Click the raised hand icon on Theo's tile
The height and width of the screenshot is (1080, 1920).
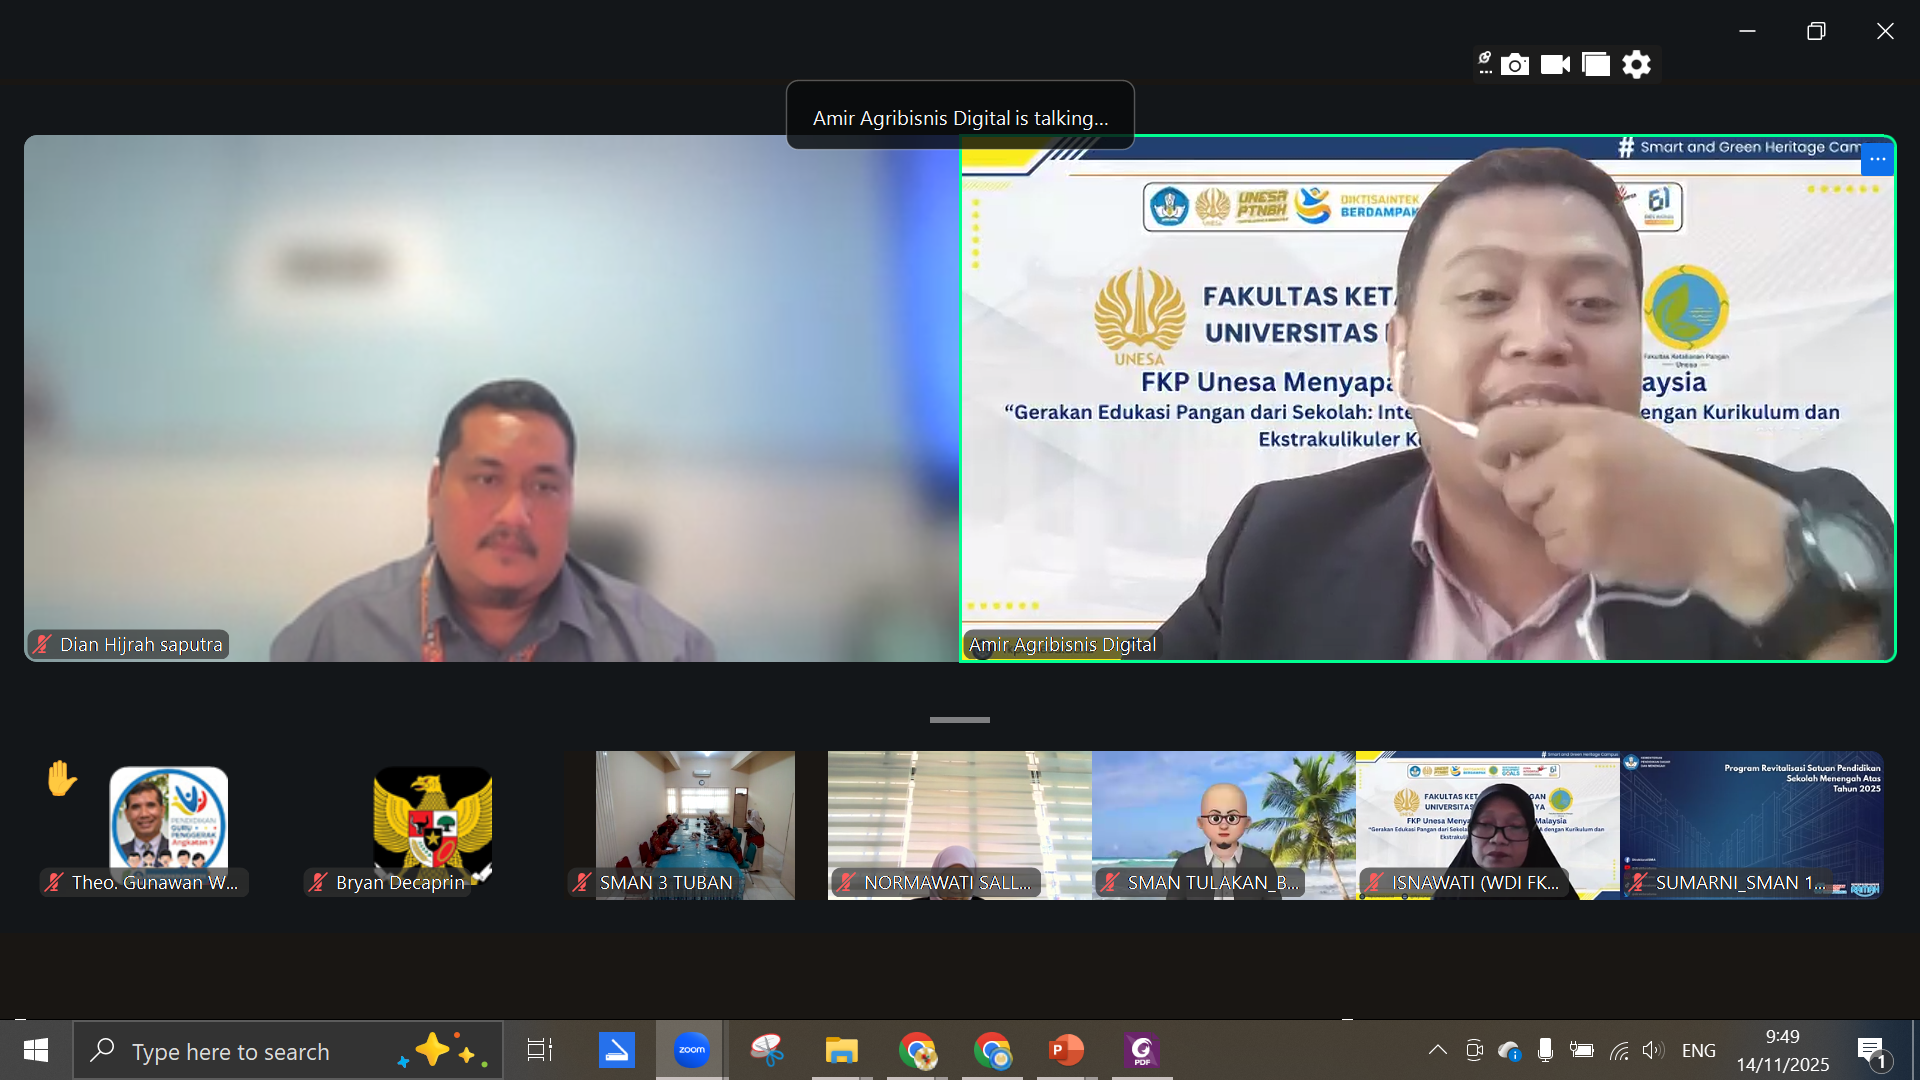click(x=61, y=778)
